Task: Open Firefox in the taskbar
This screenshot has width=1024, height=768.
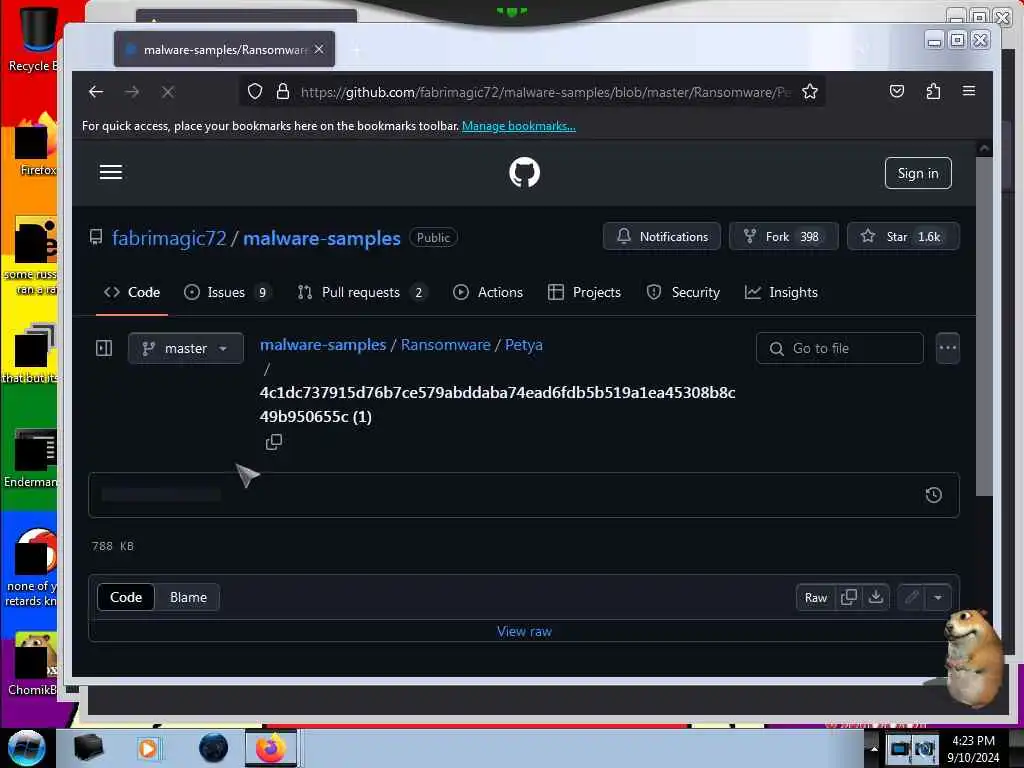Action: click(x=270, y=748)
